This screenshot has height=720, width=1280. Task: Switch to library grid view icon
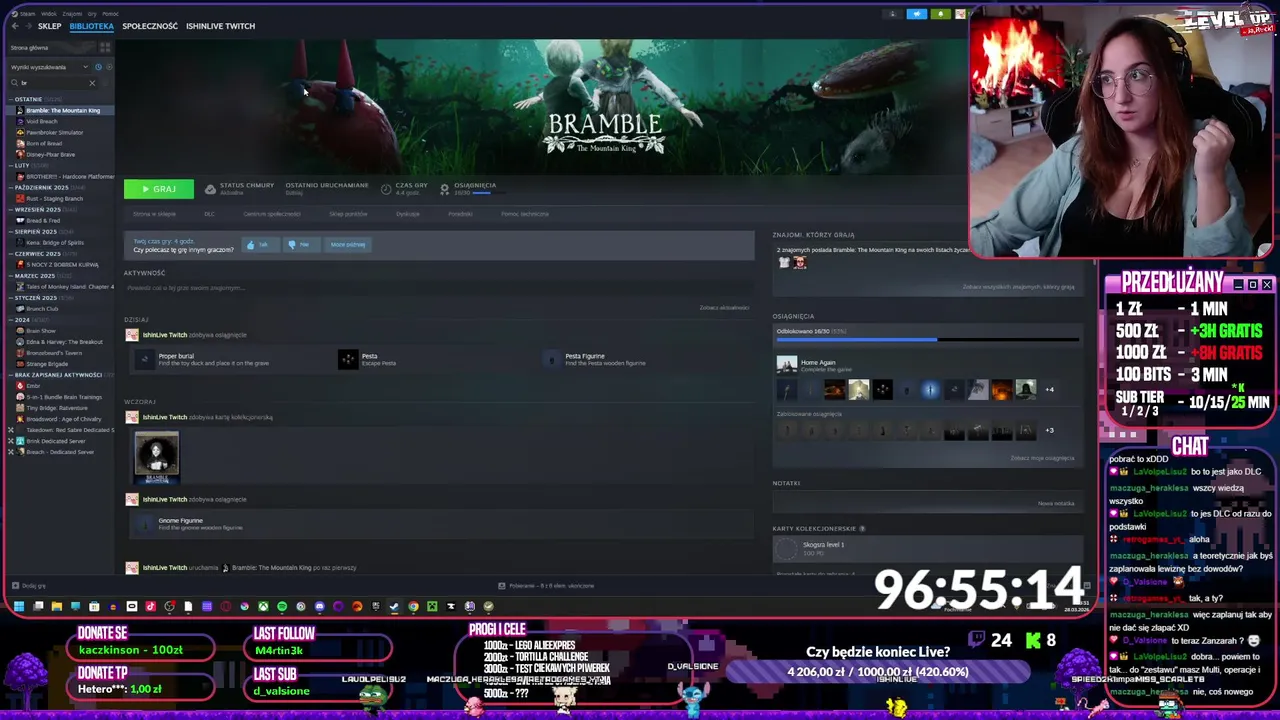pos(105,48)
